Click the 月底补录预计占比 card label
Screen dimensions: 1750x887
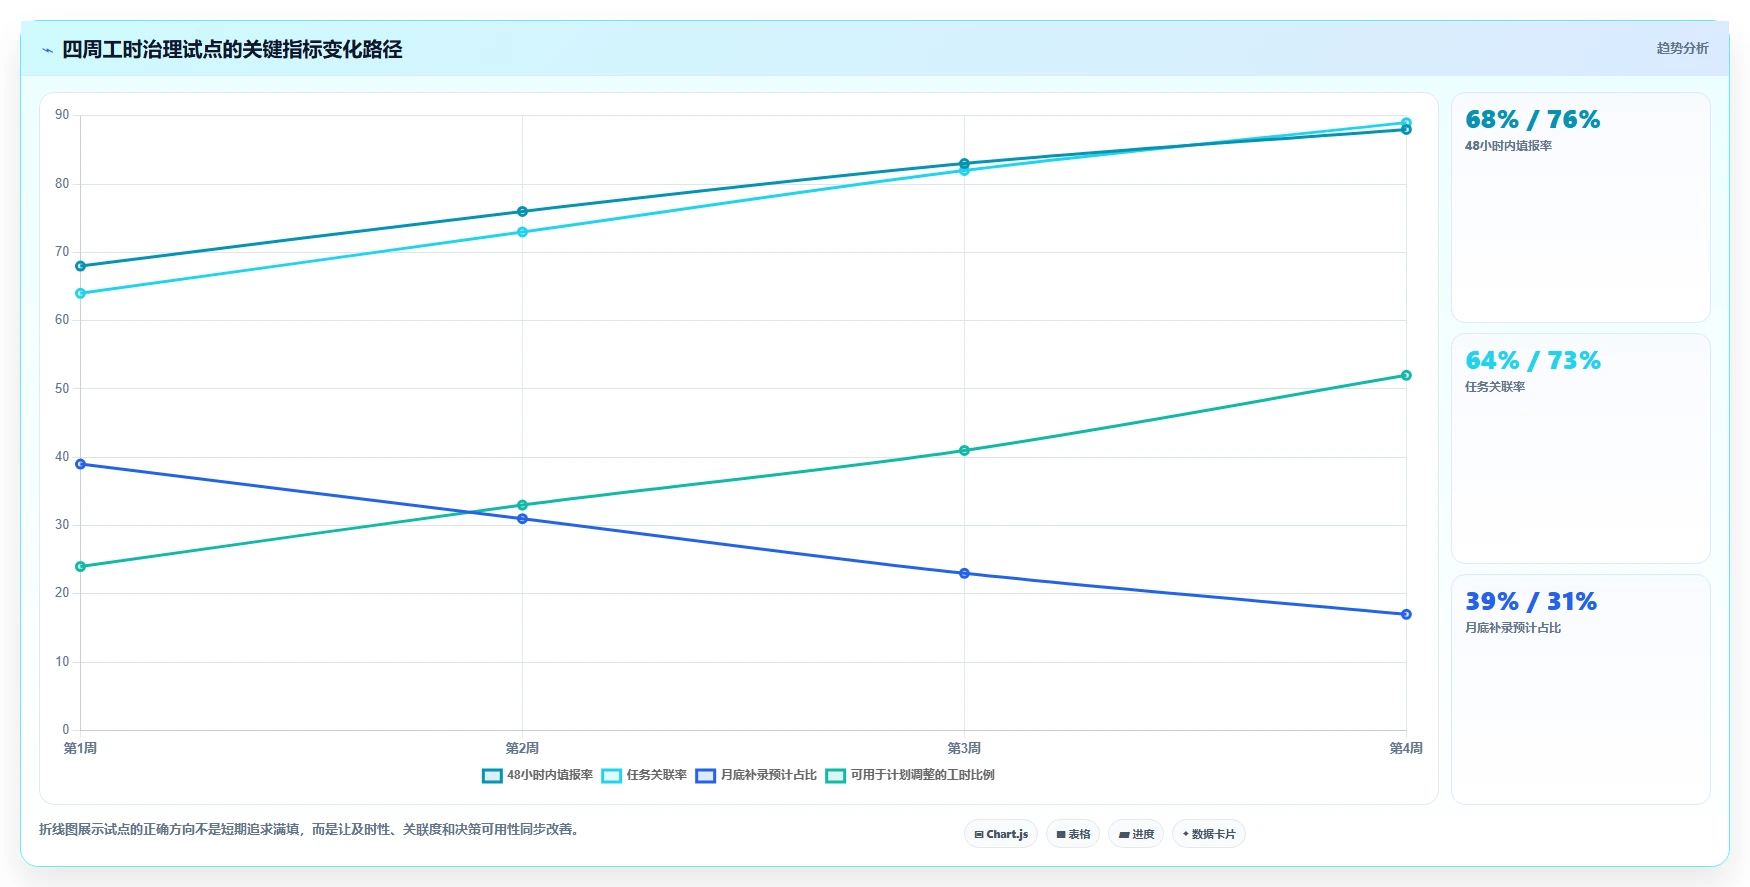1513,628
